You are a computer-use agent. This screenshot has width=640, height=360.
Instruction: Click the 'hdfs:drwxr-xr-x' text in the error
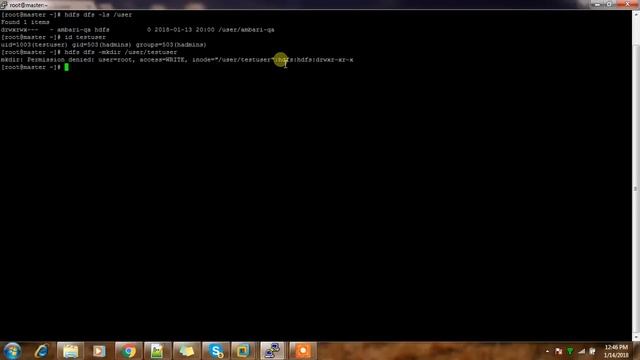(x=325, y=60)
